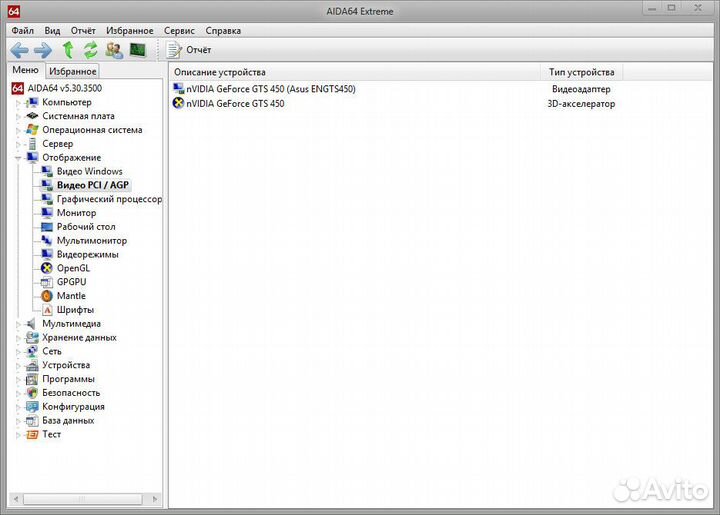The image size is (720, 515).
Task: Select the OpenGL tree item
Action: click(x=73, y=268)
